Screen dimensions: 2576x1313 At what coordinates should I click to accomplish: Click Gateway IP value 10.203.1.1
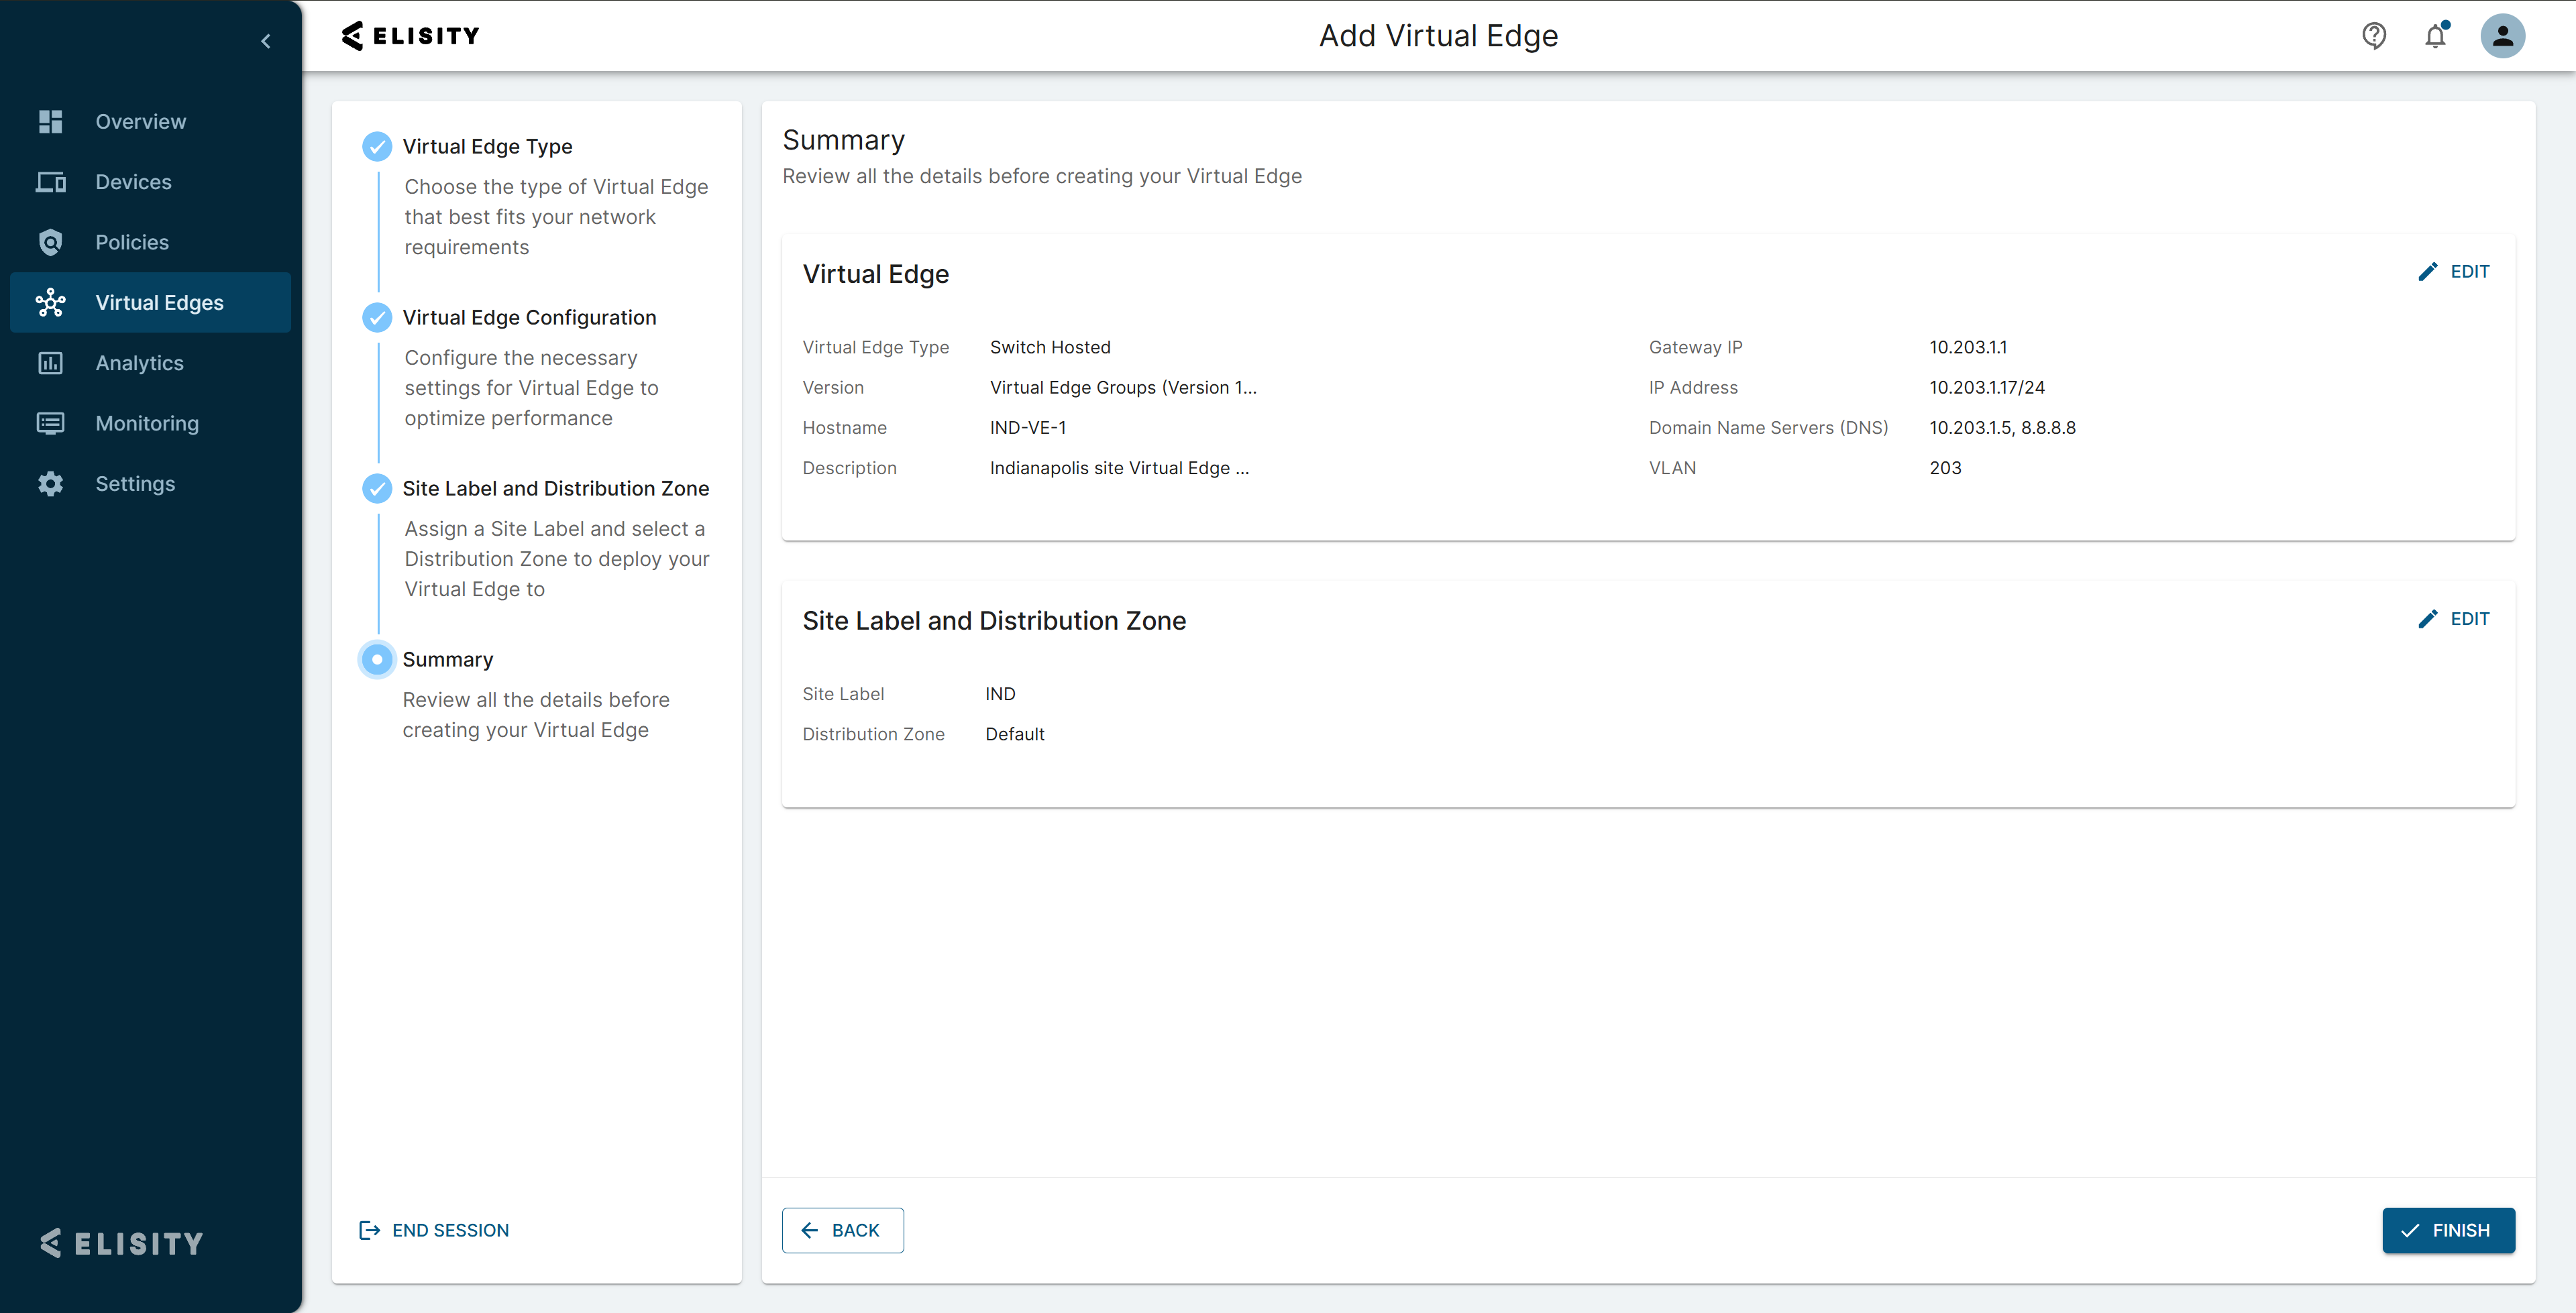[x=1968, y=347]
